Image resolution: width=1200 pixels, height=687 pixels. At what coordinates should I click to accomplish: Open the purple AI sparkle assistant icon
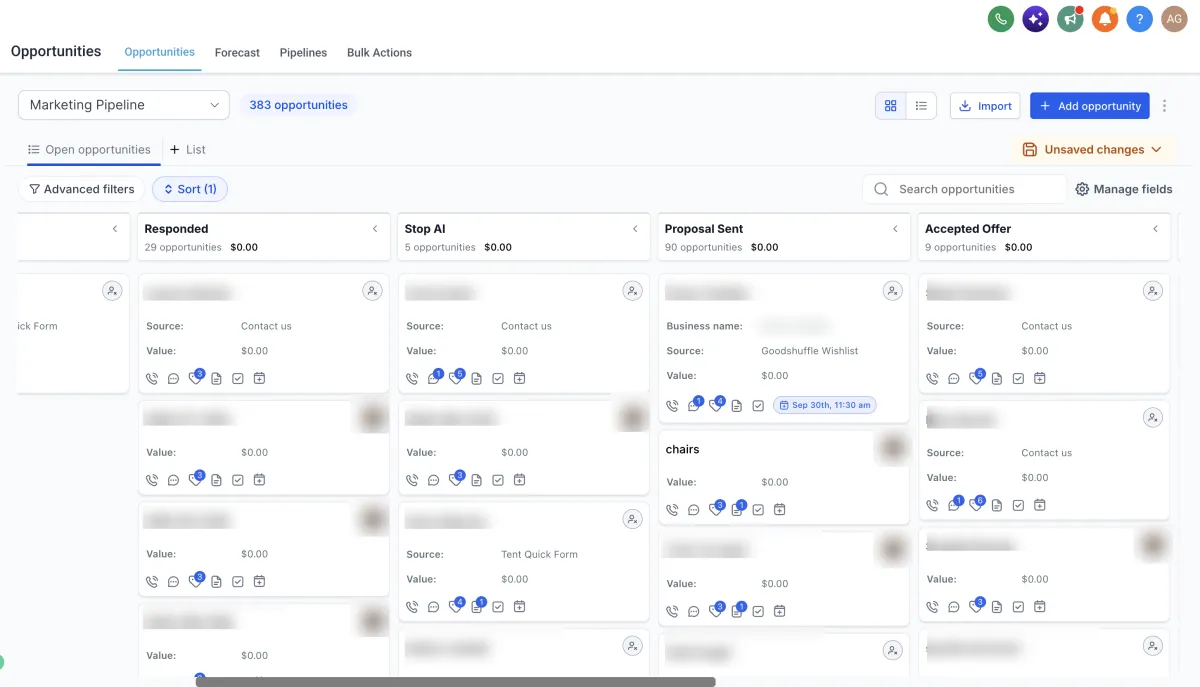pos(1036,19)
